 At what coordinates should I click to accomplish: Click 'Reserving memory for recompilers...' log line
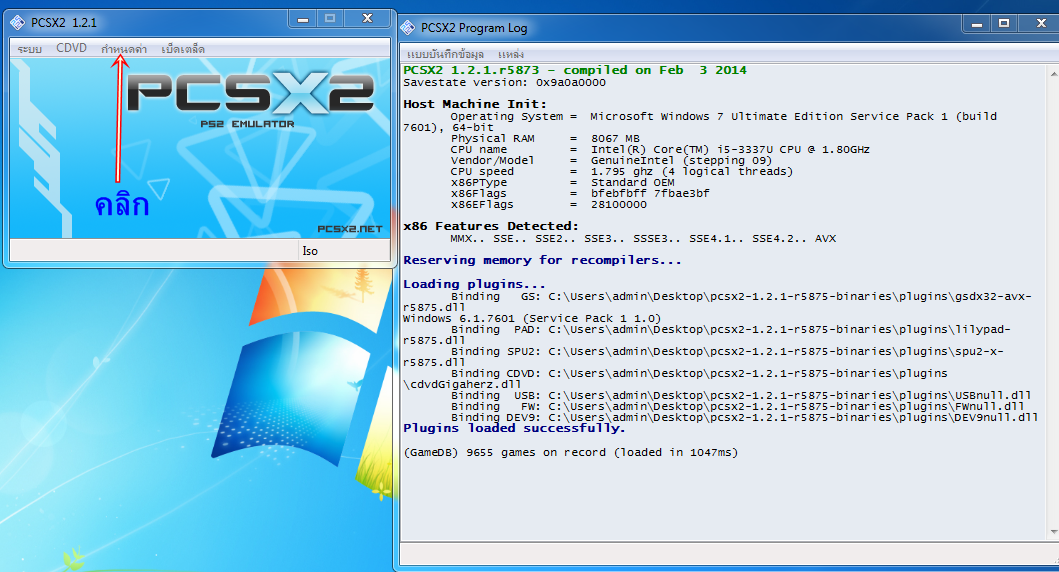[x=542, y=260]
